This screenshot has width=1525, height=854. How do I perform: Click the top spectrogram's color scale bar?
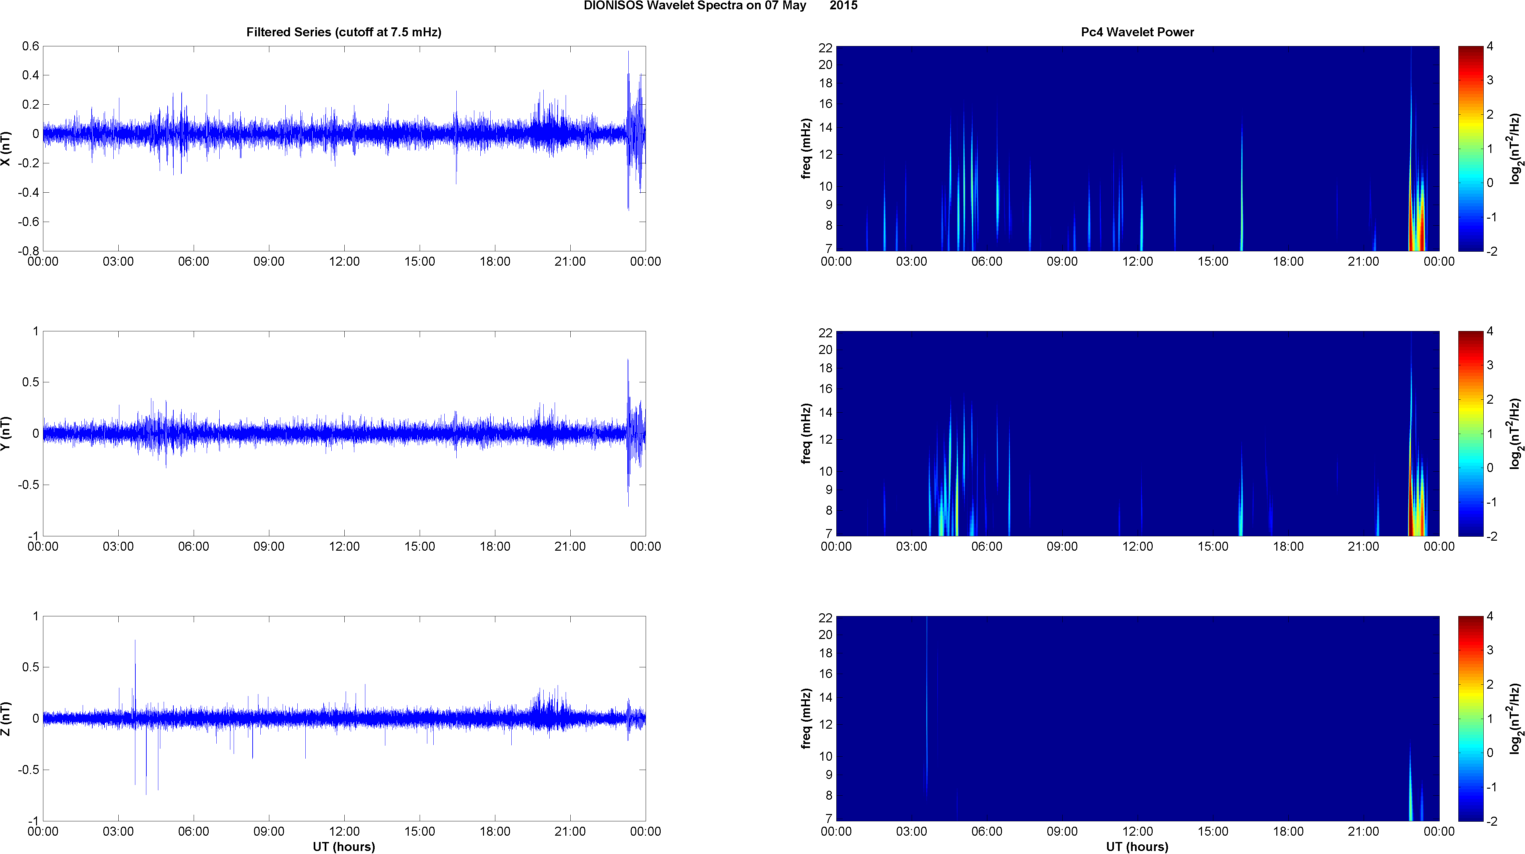tap(1470, 148)
